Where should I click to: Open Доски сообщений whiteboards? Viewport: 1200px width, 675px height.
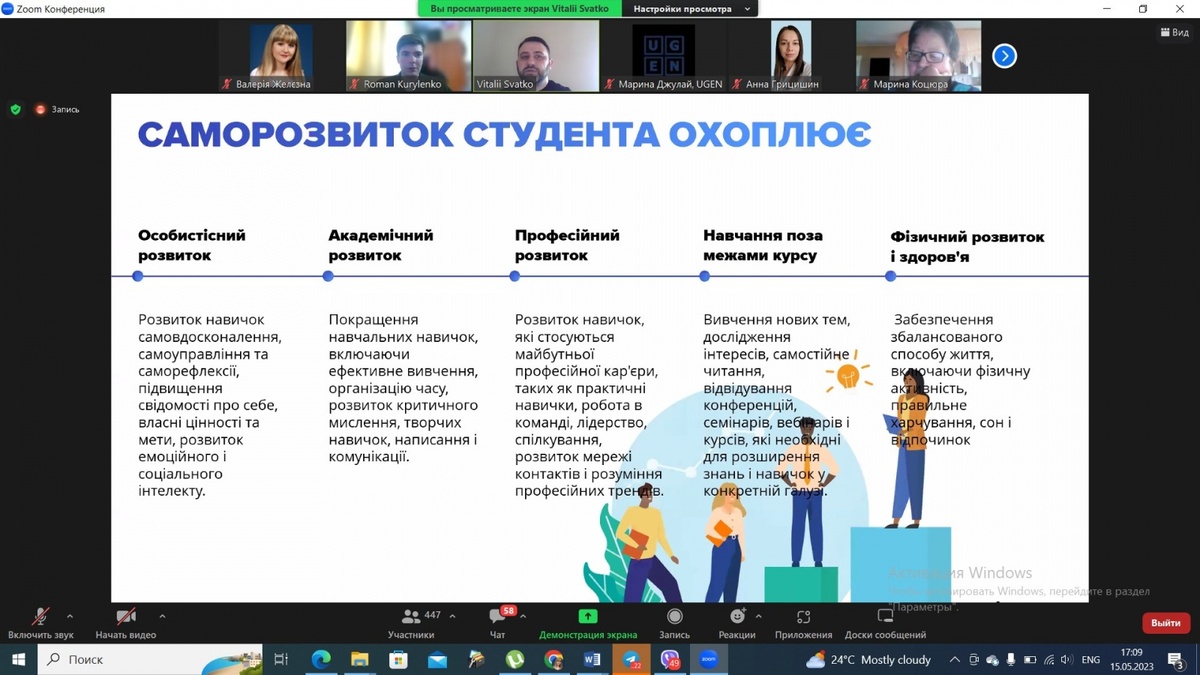tap(885, 623)
